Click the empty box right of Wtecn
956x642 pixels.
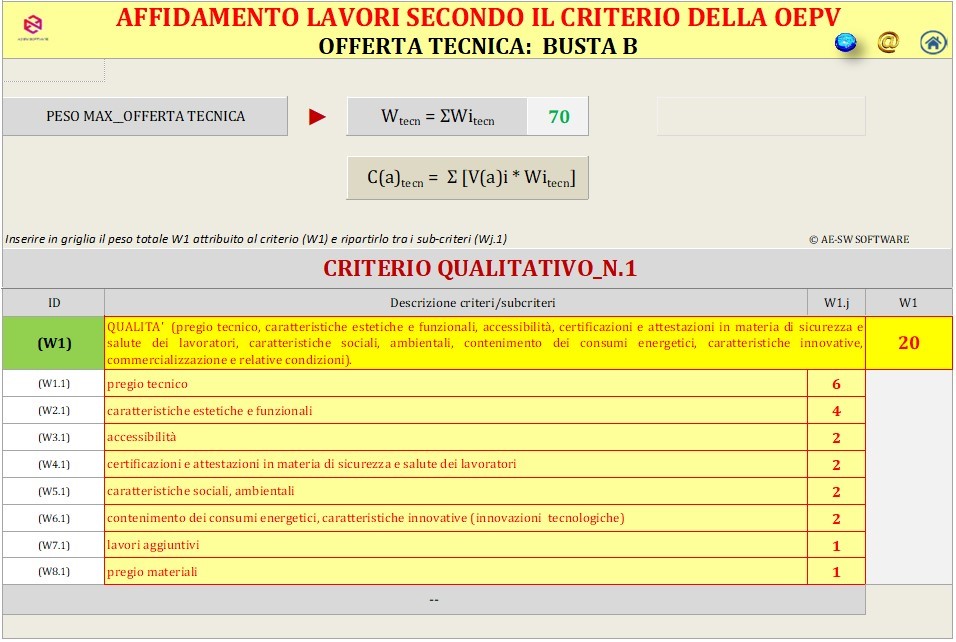[x=760, y=117]
